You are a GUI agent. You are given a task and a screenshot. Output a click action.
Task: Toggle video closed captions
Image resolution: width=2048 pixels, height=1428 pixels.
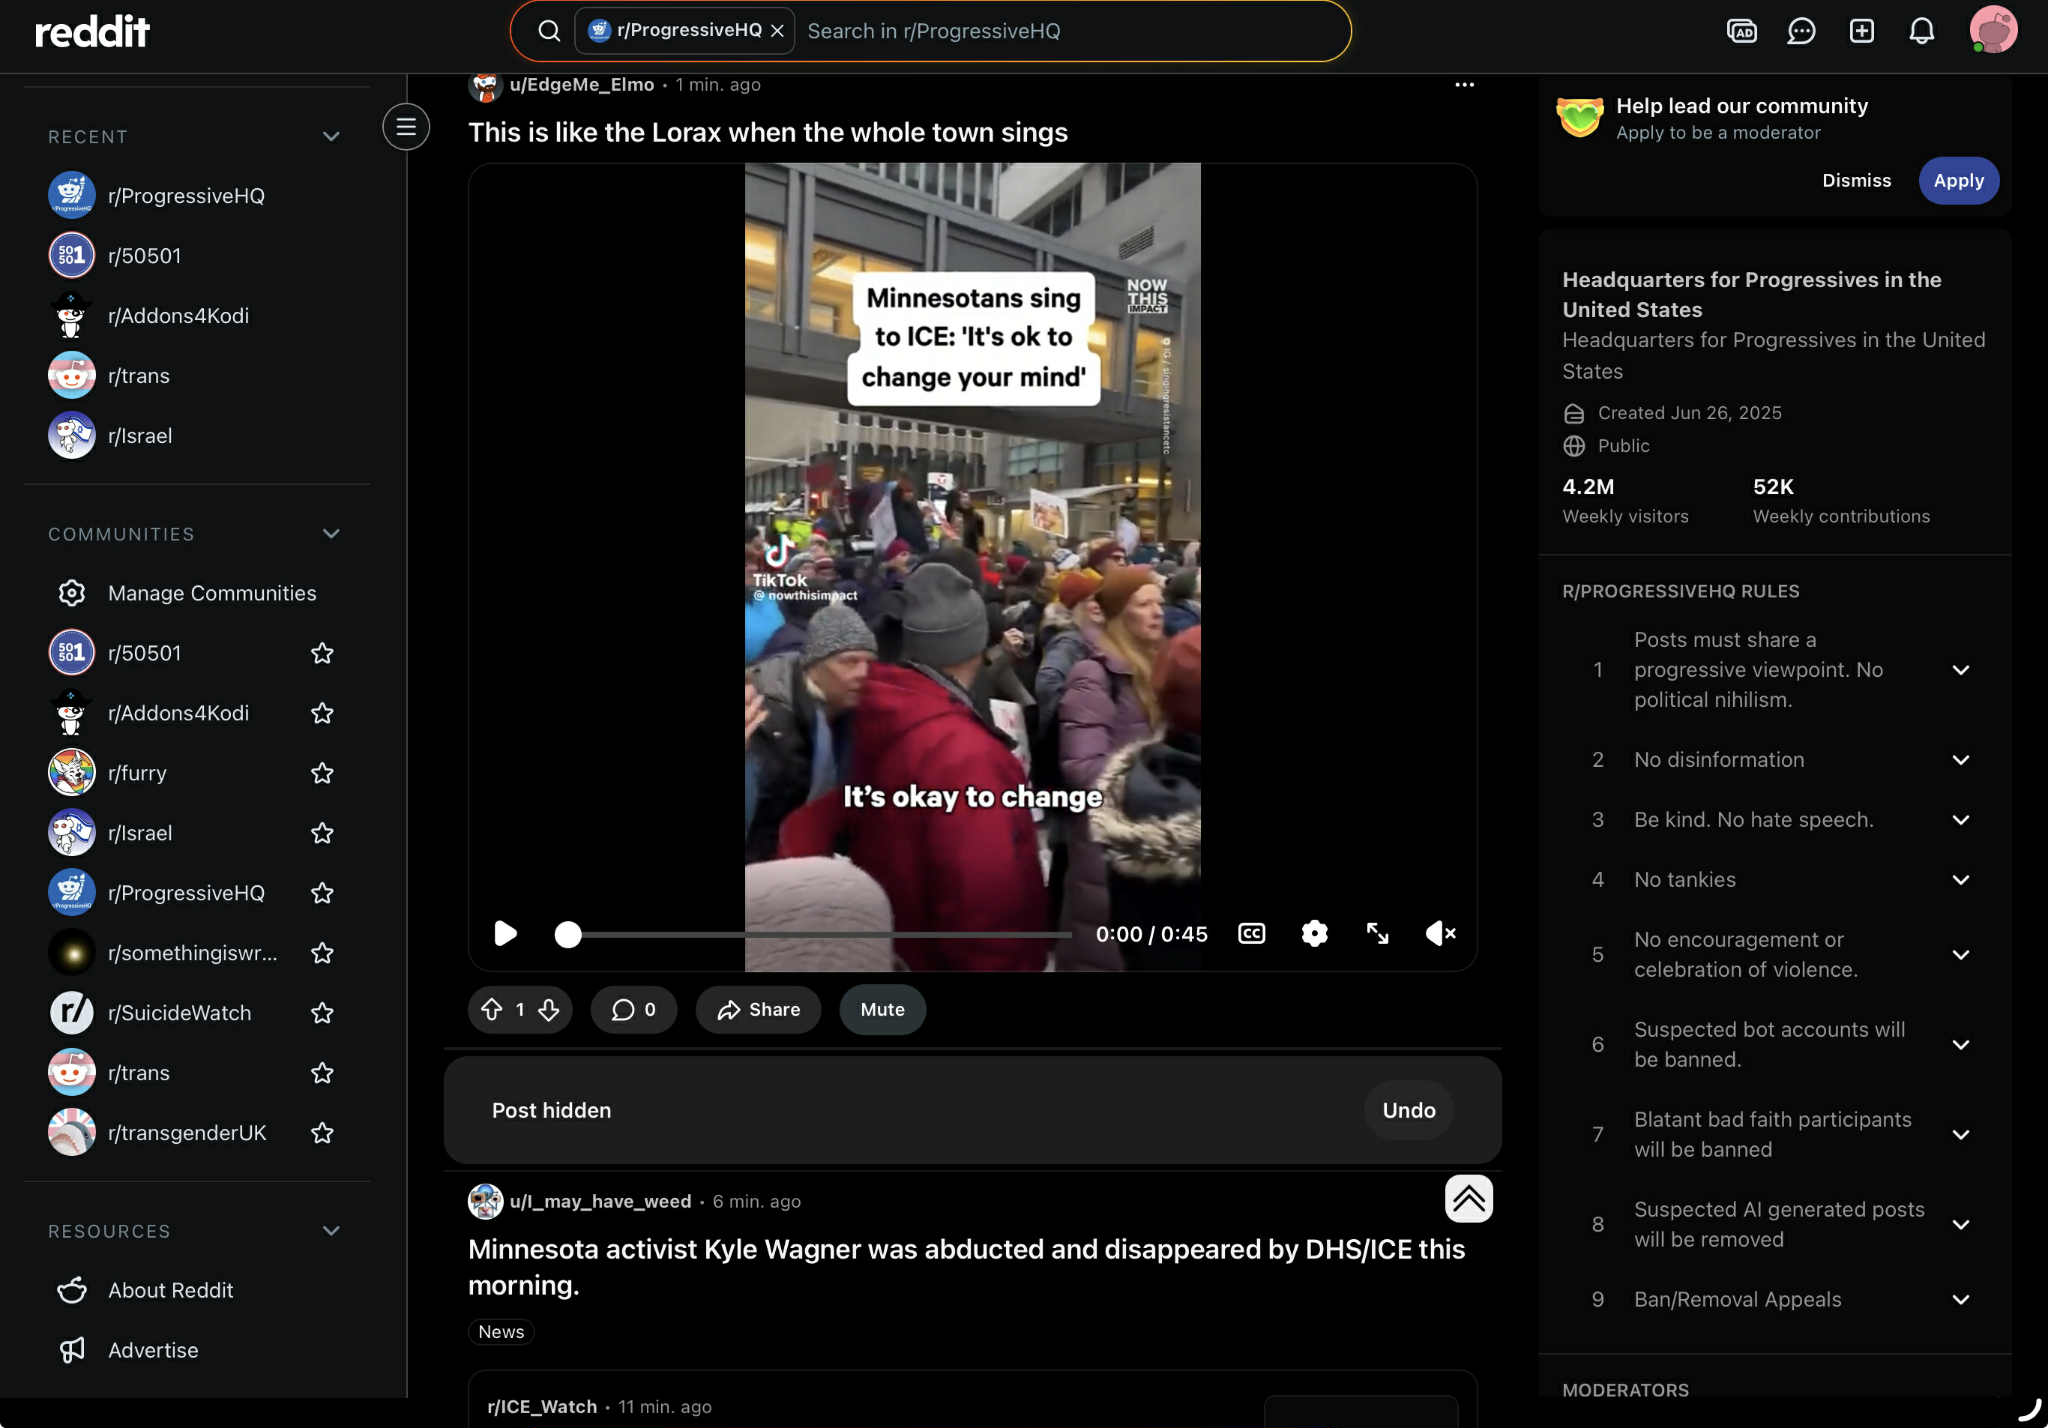(1251, 933)
